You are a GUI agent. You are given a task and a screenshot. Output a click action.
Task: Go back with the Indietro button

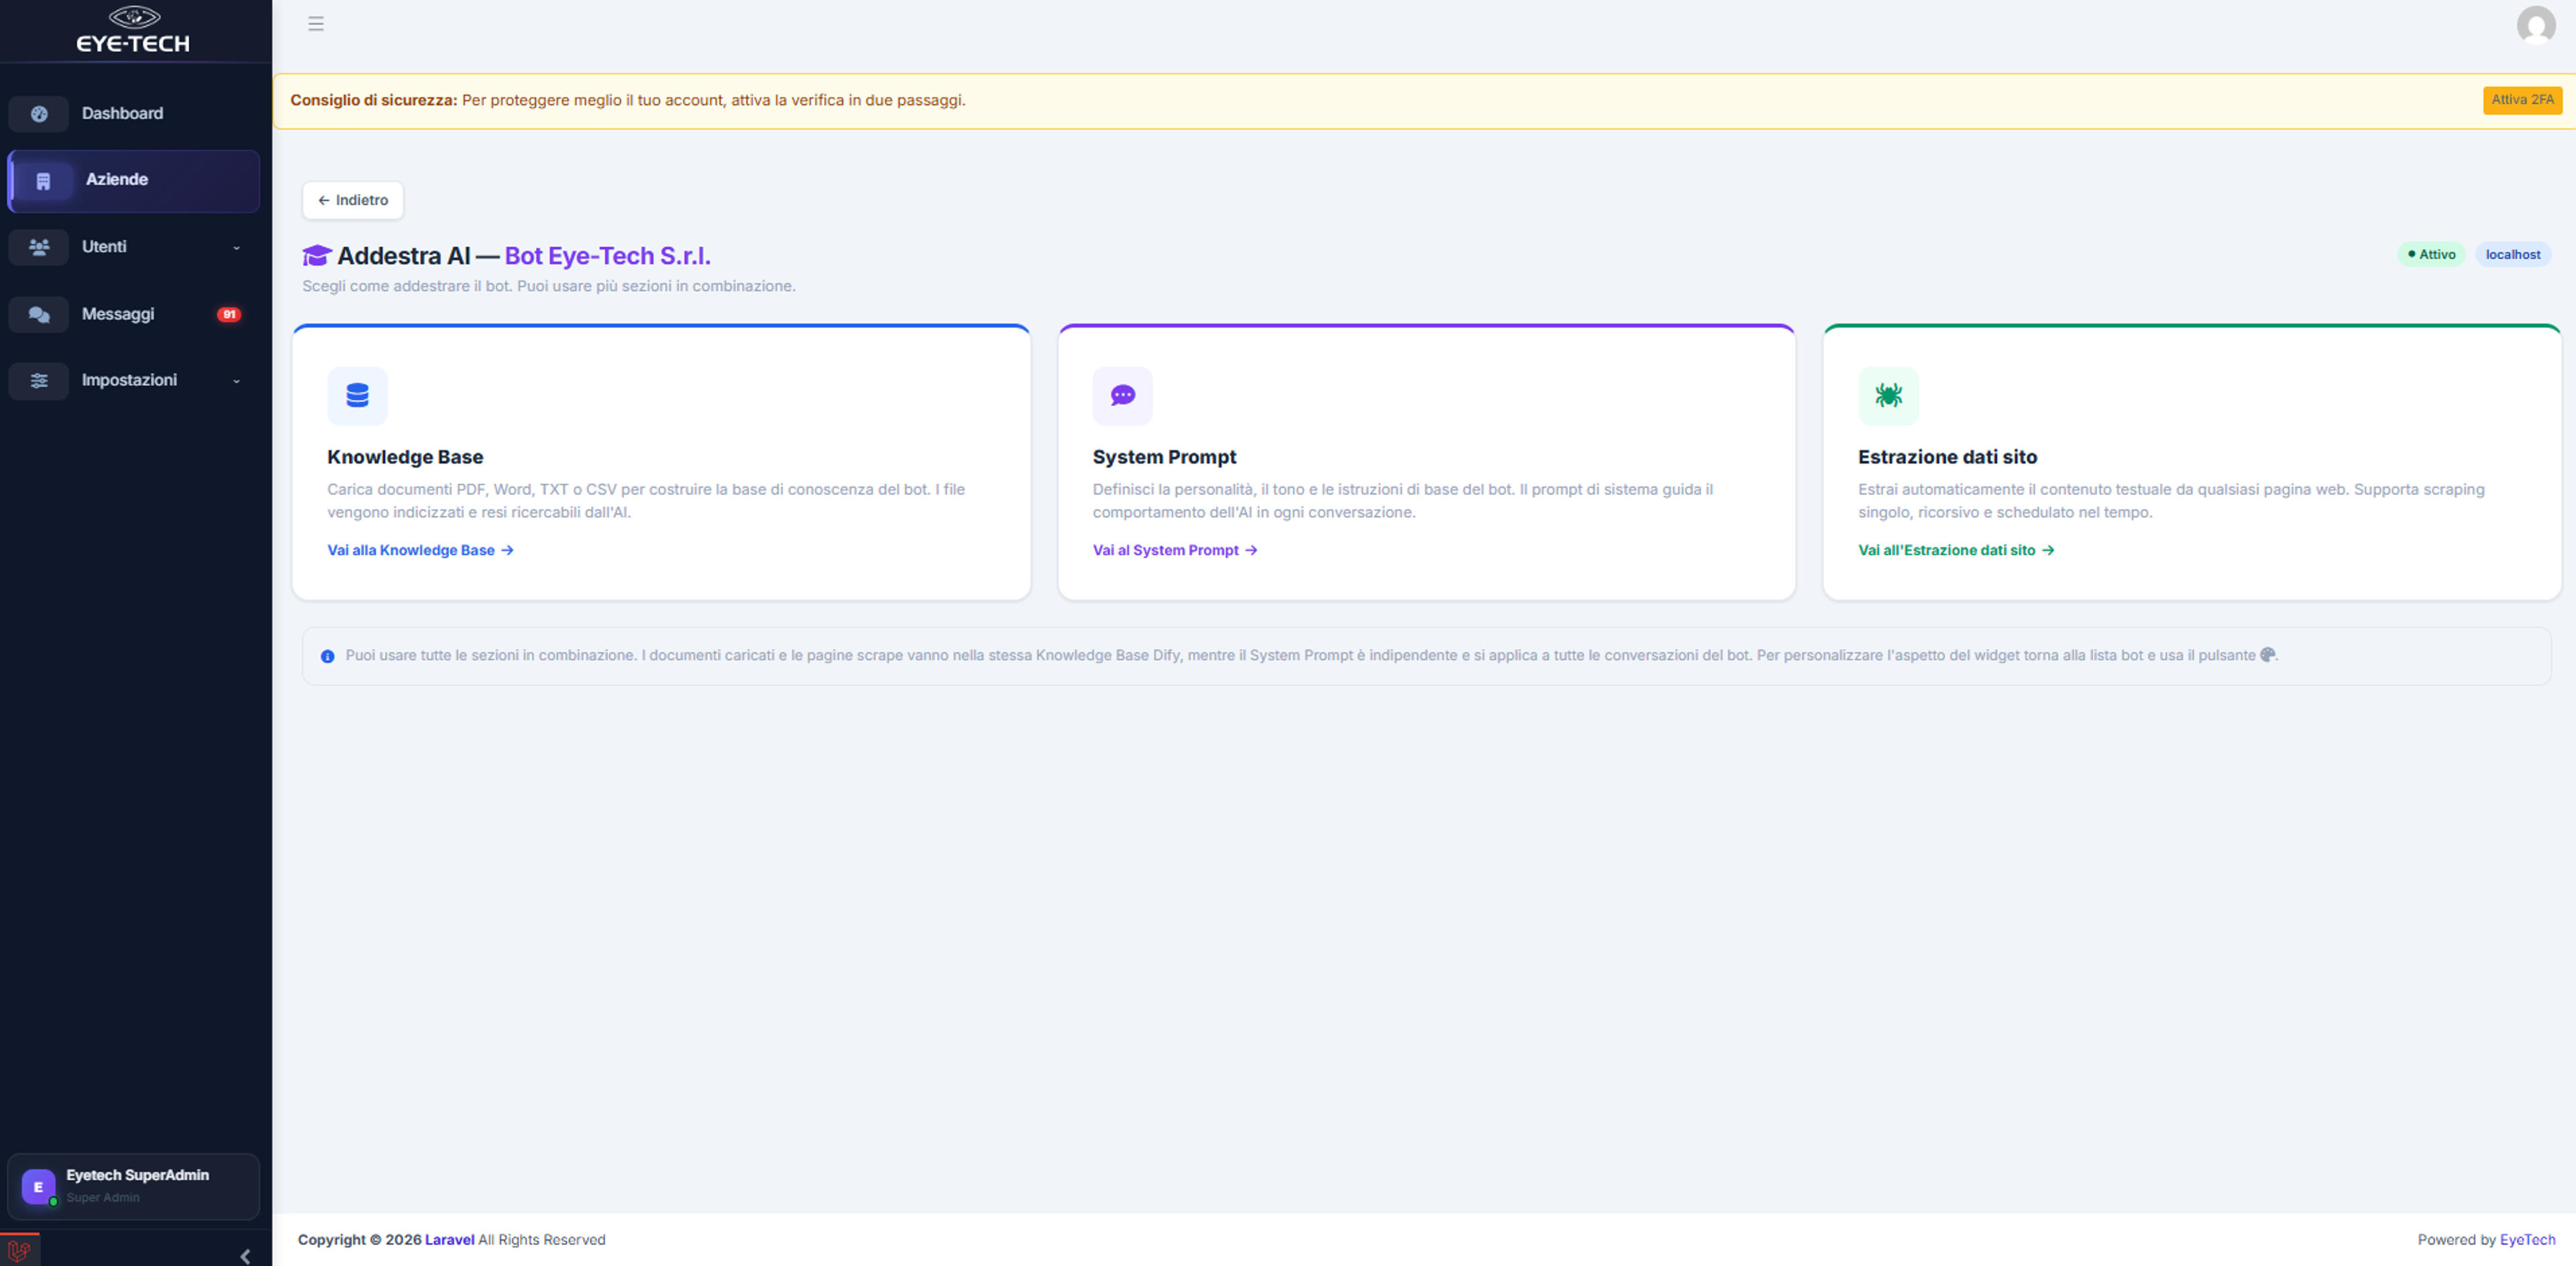point(353,200)
